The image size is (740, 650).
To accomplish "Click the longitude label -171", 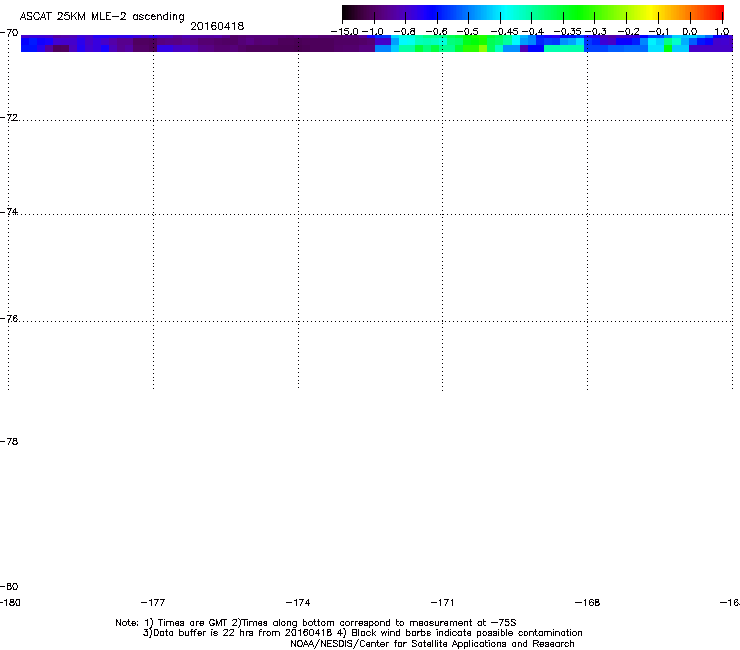I will pos(442,602).
